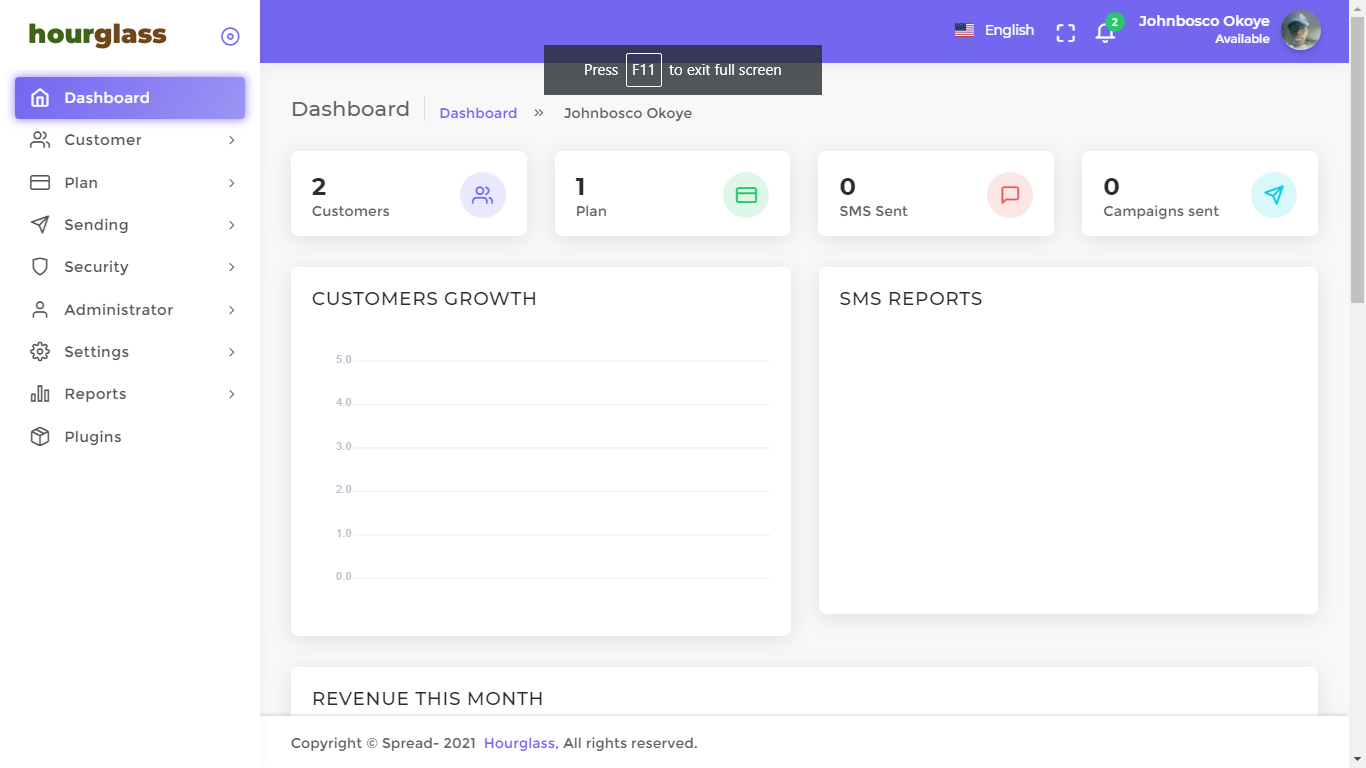Click the Dashboard breadcrumb link

point(478,113)
